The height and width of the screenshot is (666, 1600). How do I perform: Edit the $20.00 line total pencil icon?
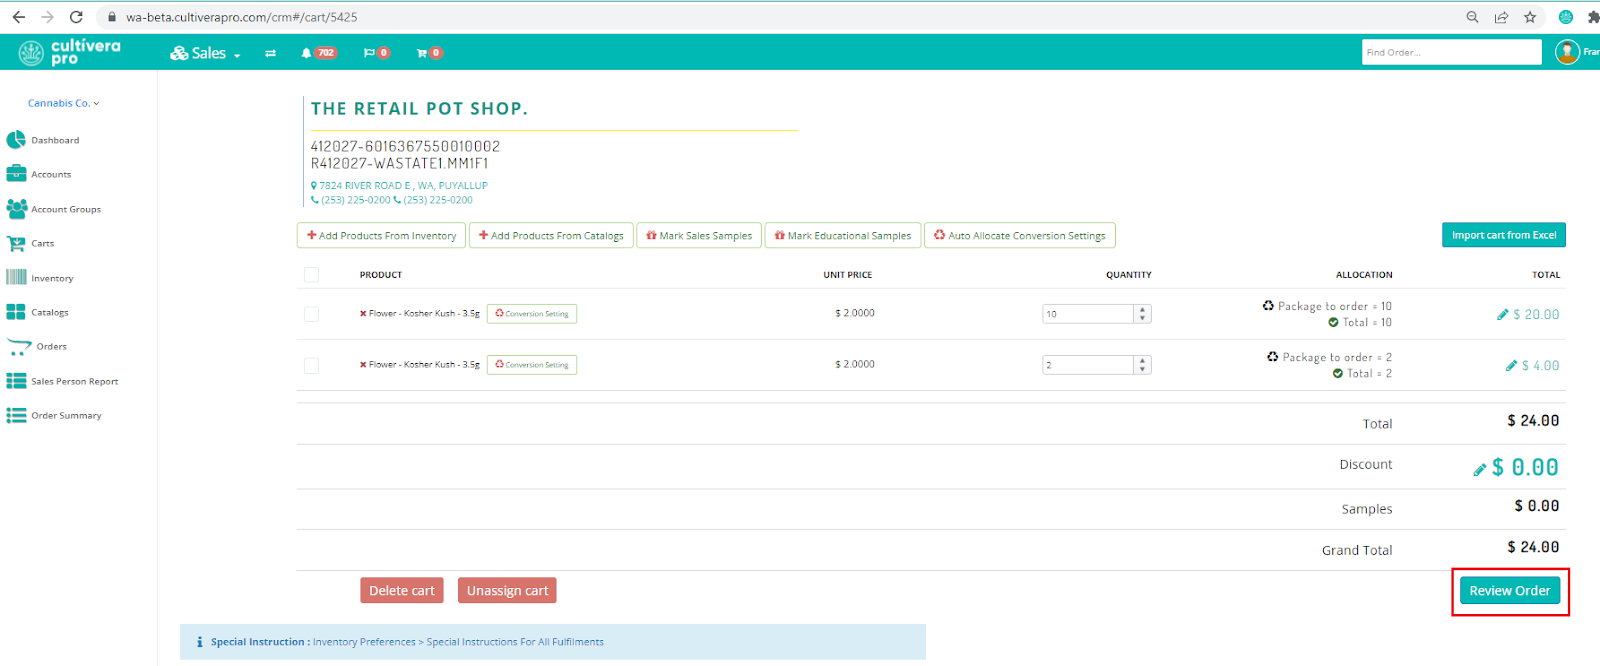tap(1502, 315)
